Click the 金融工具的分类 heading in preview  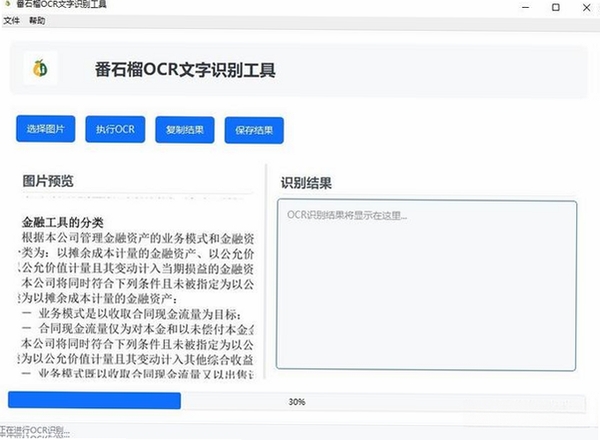(62, 222)
